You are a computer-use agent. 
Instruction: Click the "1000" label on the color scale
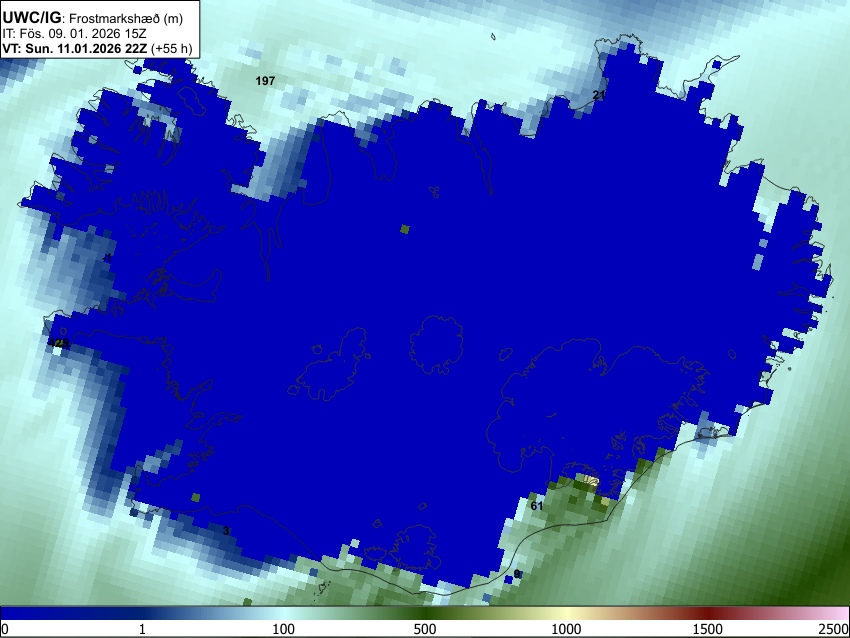566,629
